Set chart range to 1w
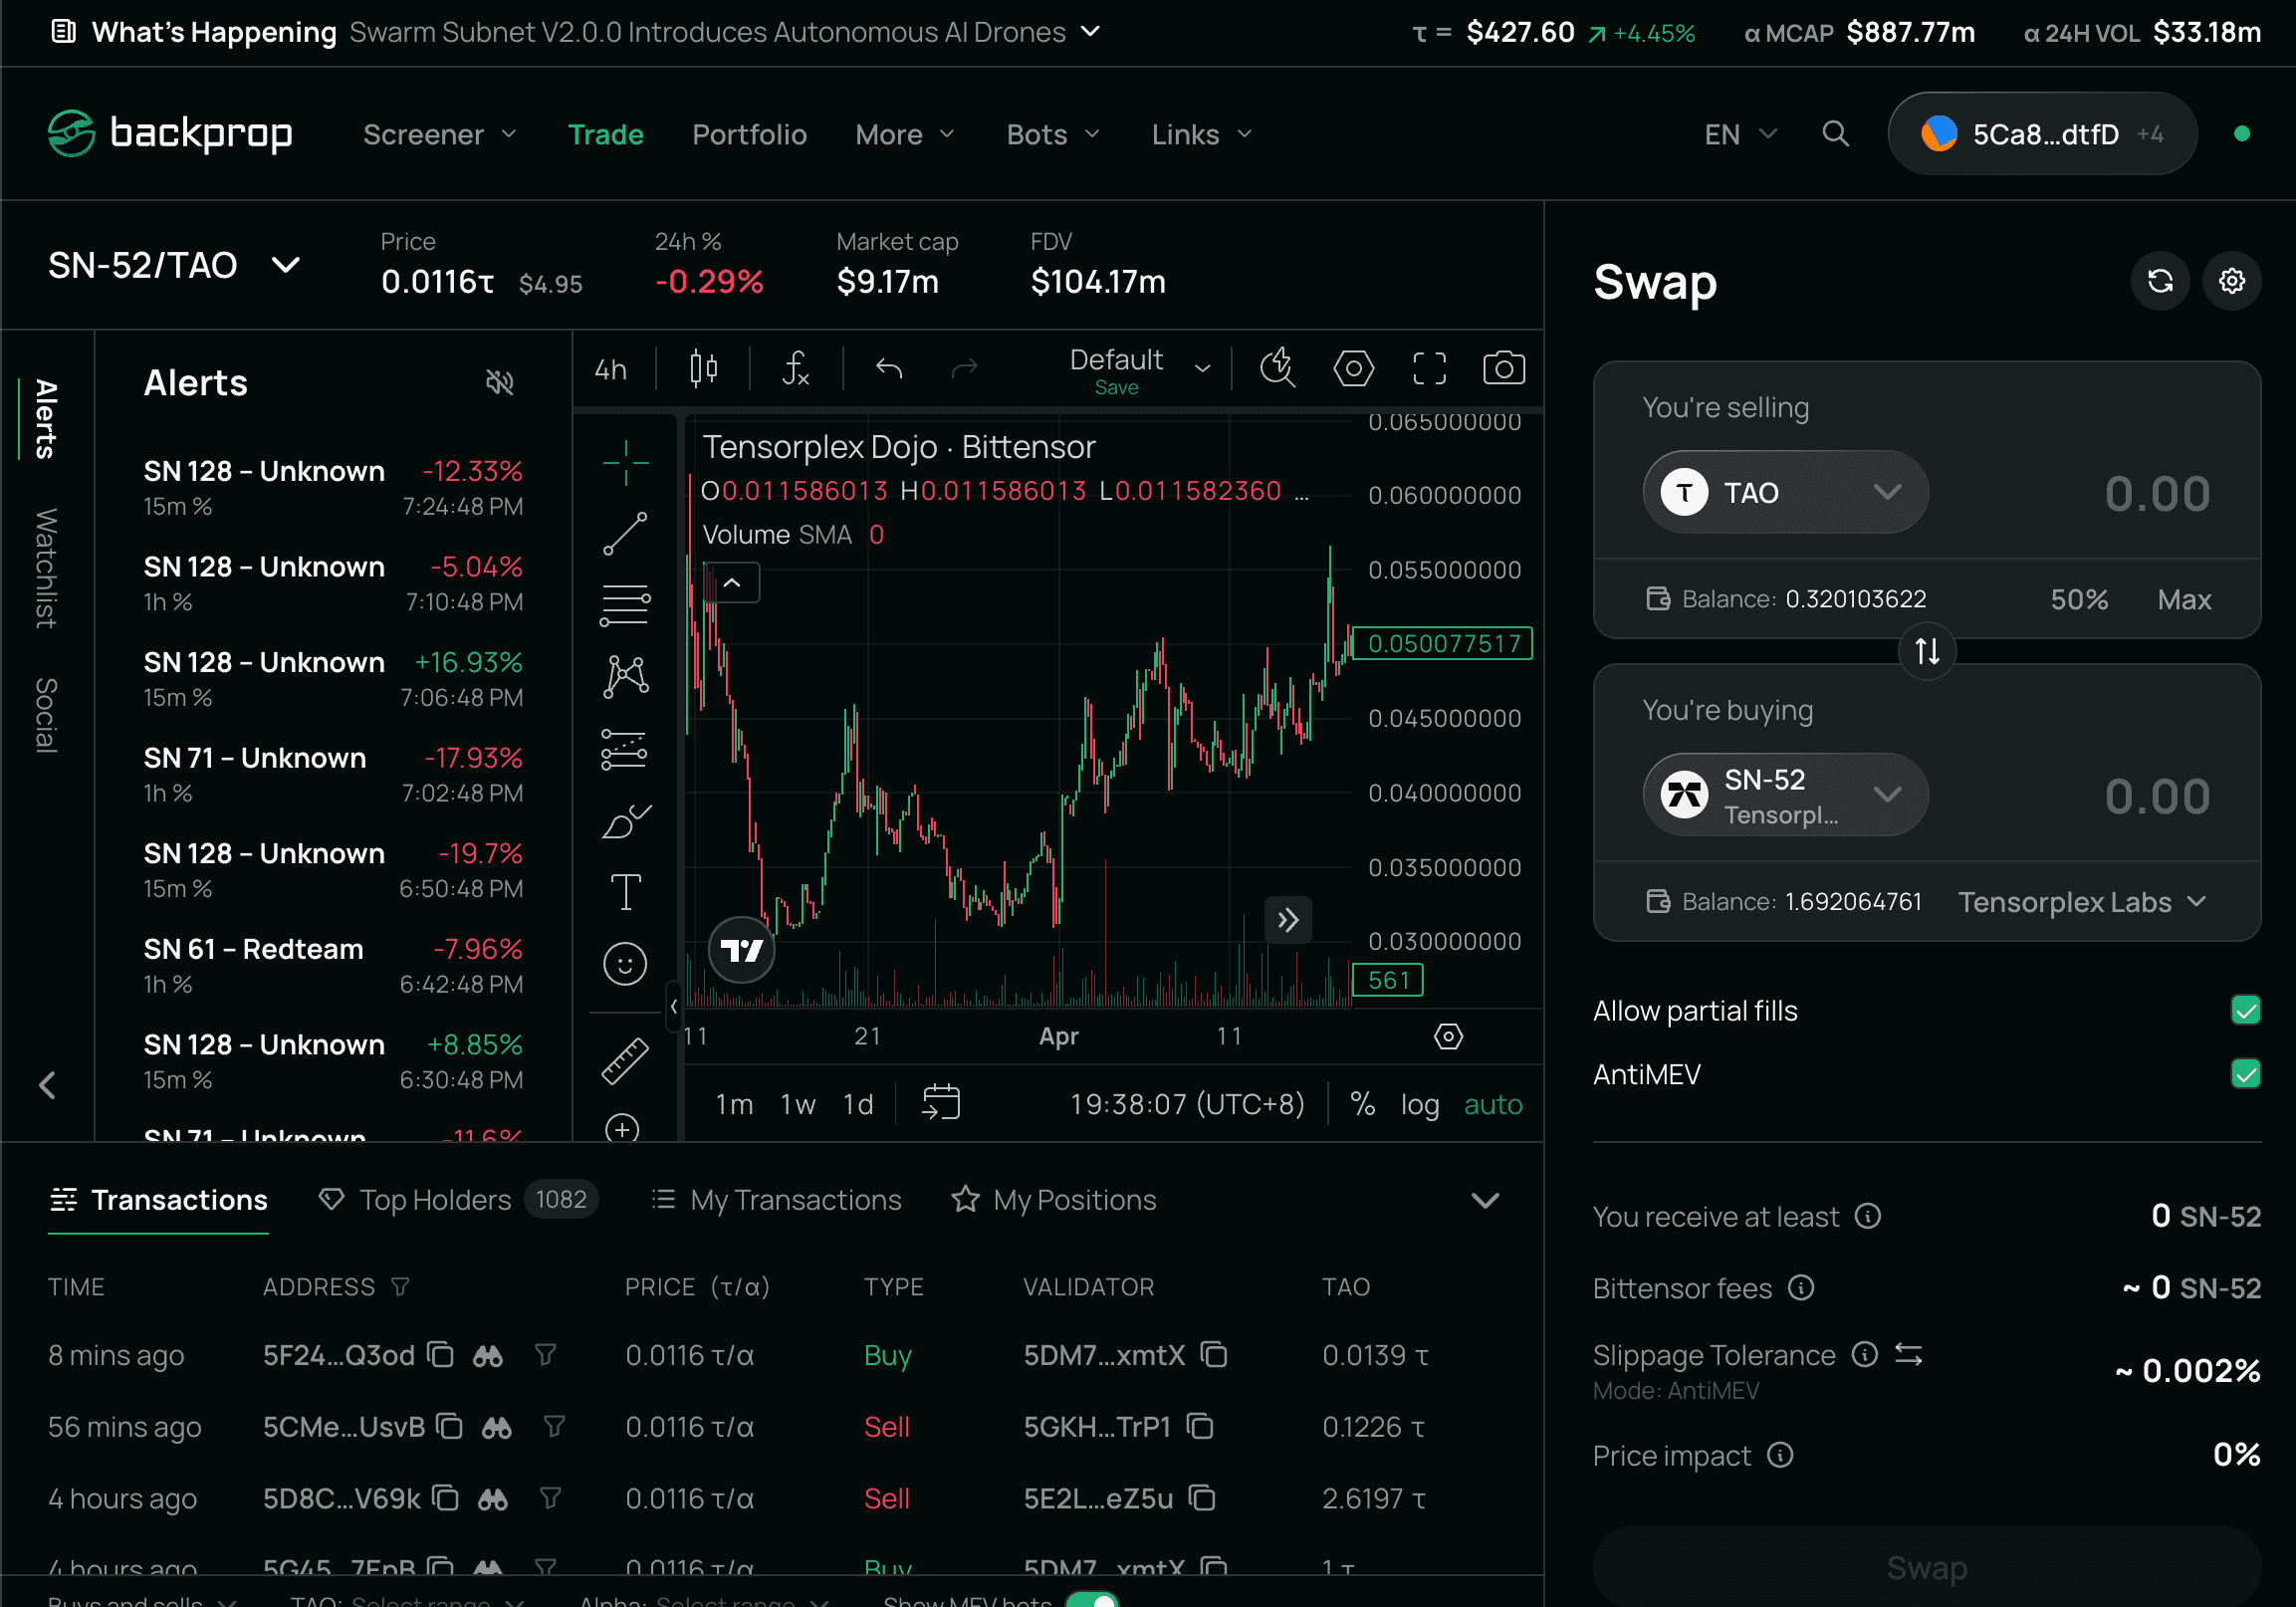Image resolution: width=2296 pixels, height=1607 pixels. [x=797, y=1104]
